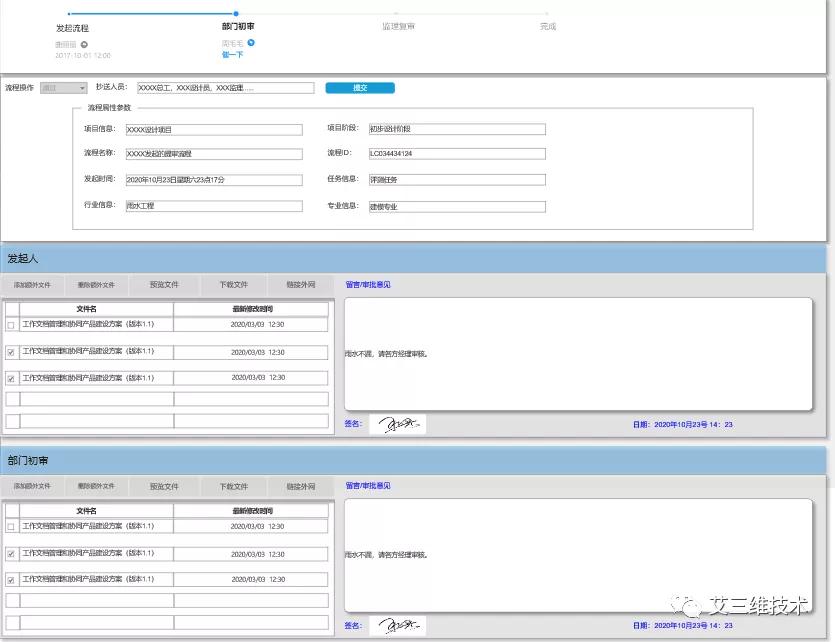Click 预览文件 in the 部门初审 toolbar
The image size is (835, 642).
click(164, 486)
